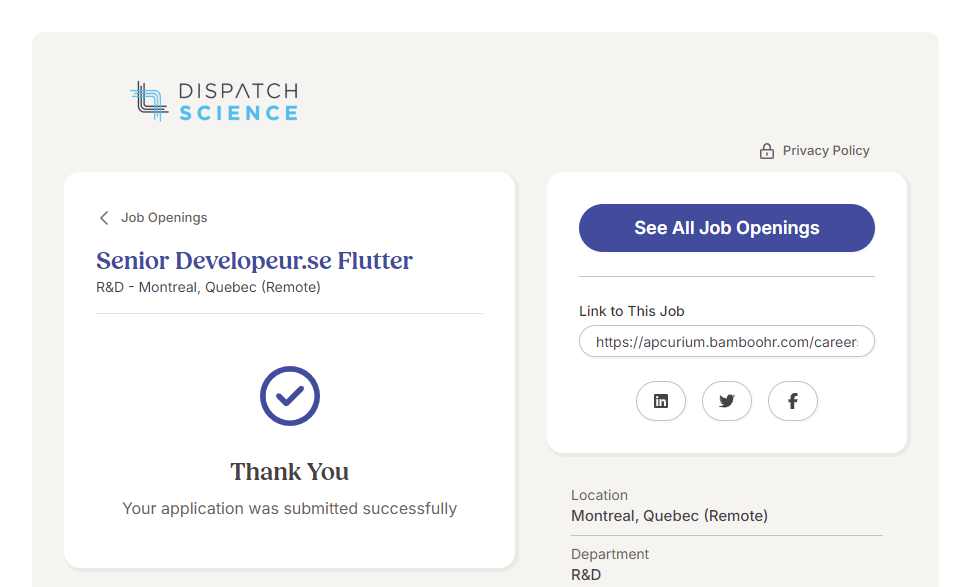Click the Location label in job details
Image resolution: width=971 pixels, height=587 pixels.
point(599,495)
